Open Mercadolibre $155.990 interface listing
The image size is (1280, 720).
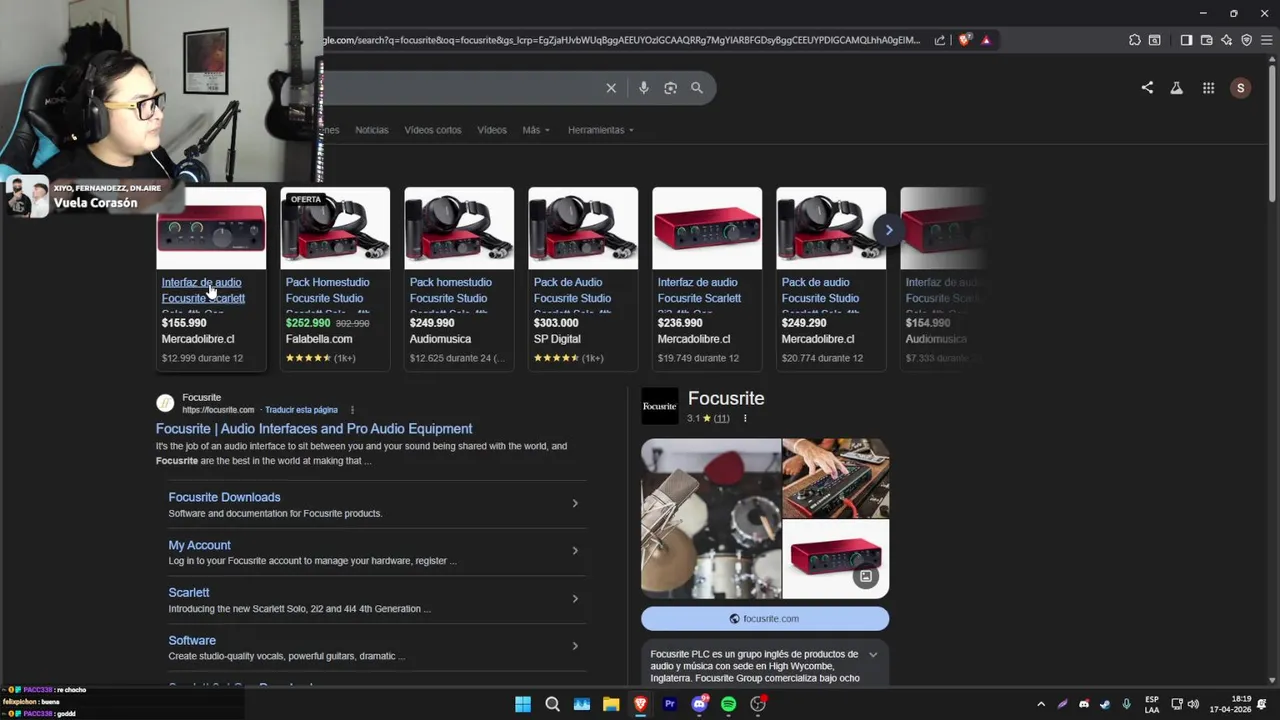click(211, 279)
